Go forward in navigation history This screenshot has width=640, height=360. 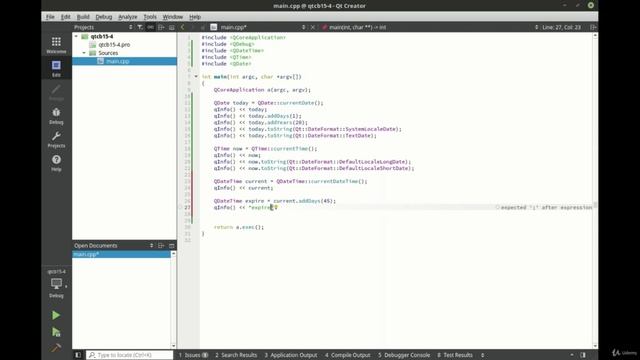click(x=192, y=27)
